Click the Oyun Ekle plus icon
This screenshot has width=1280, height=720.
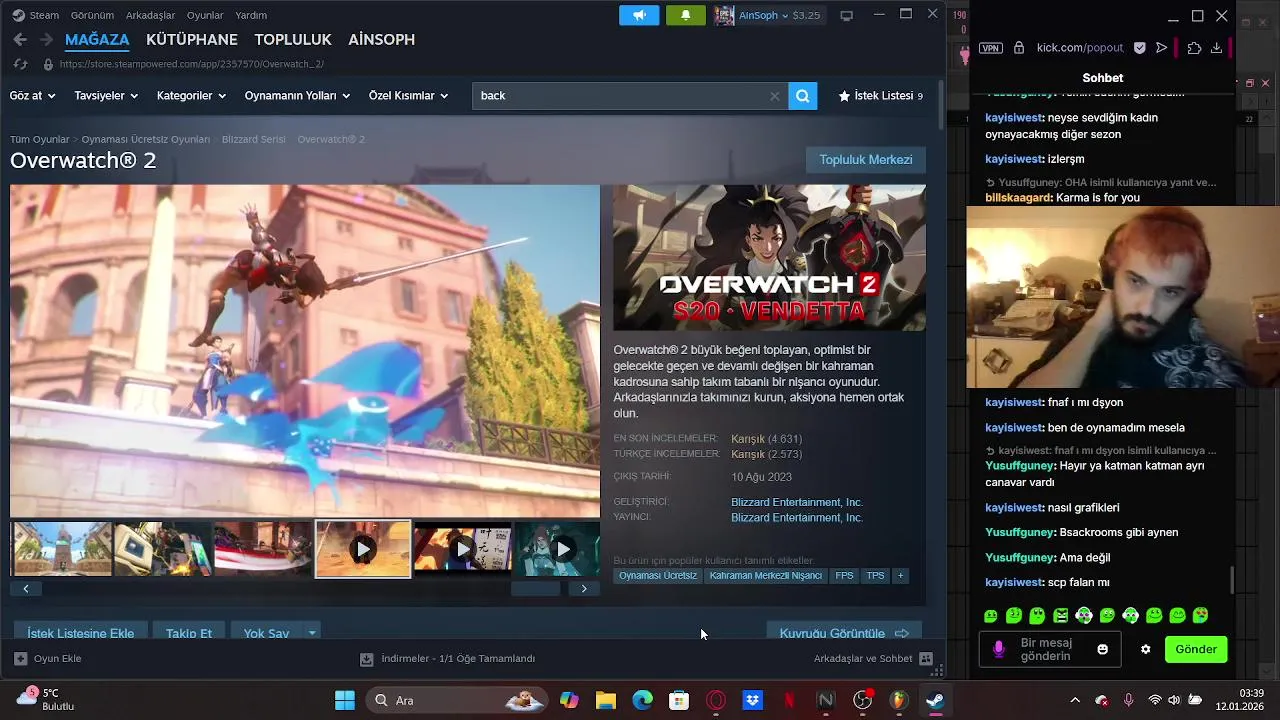(x=20, y=659)
